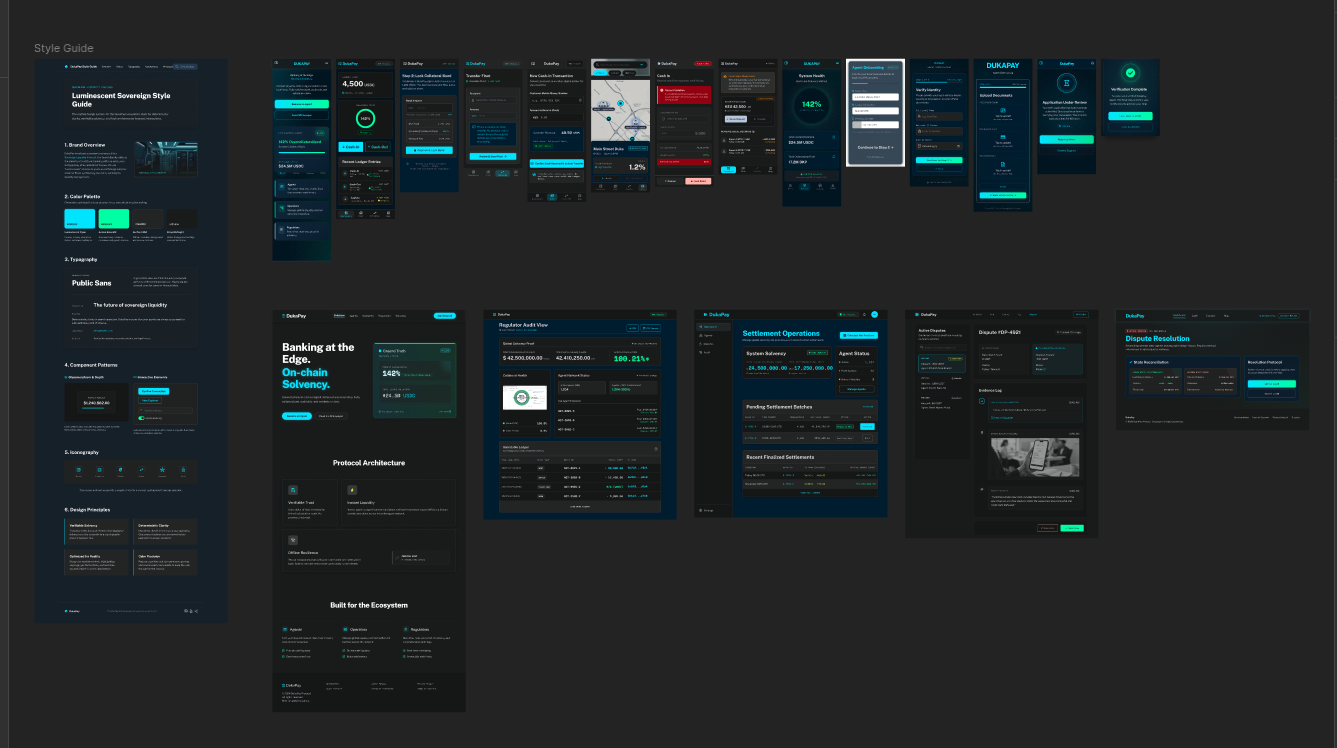Click the street map in the Main Street Duka frame
Screen dimensions: 1337x748
[619, 108]
